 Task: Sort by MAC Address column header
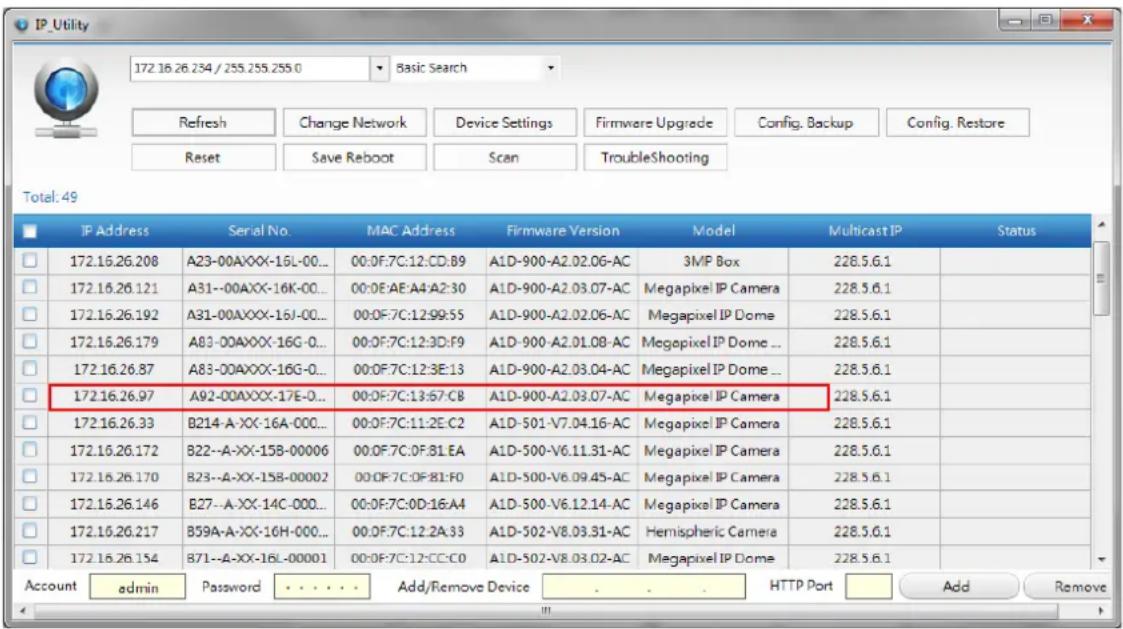click(x=410, y=231)
